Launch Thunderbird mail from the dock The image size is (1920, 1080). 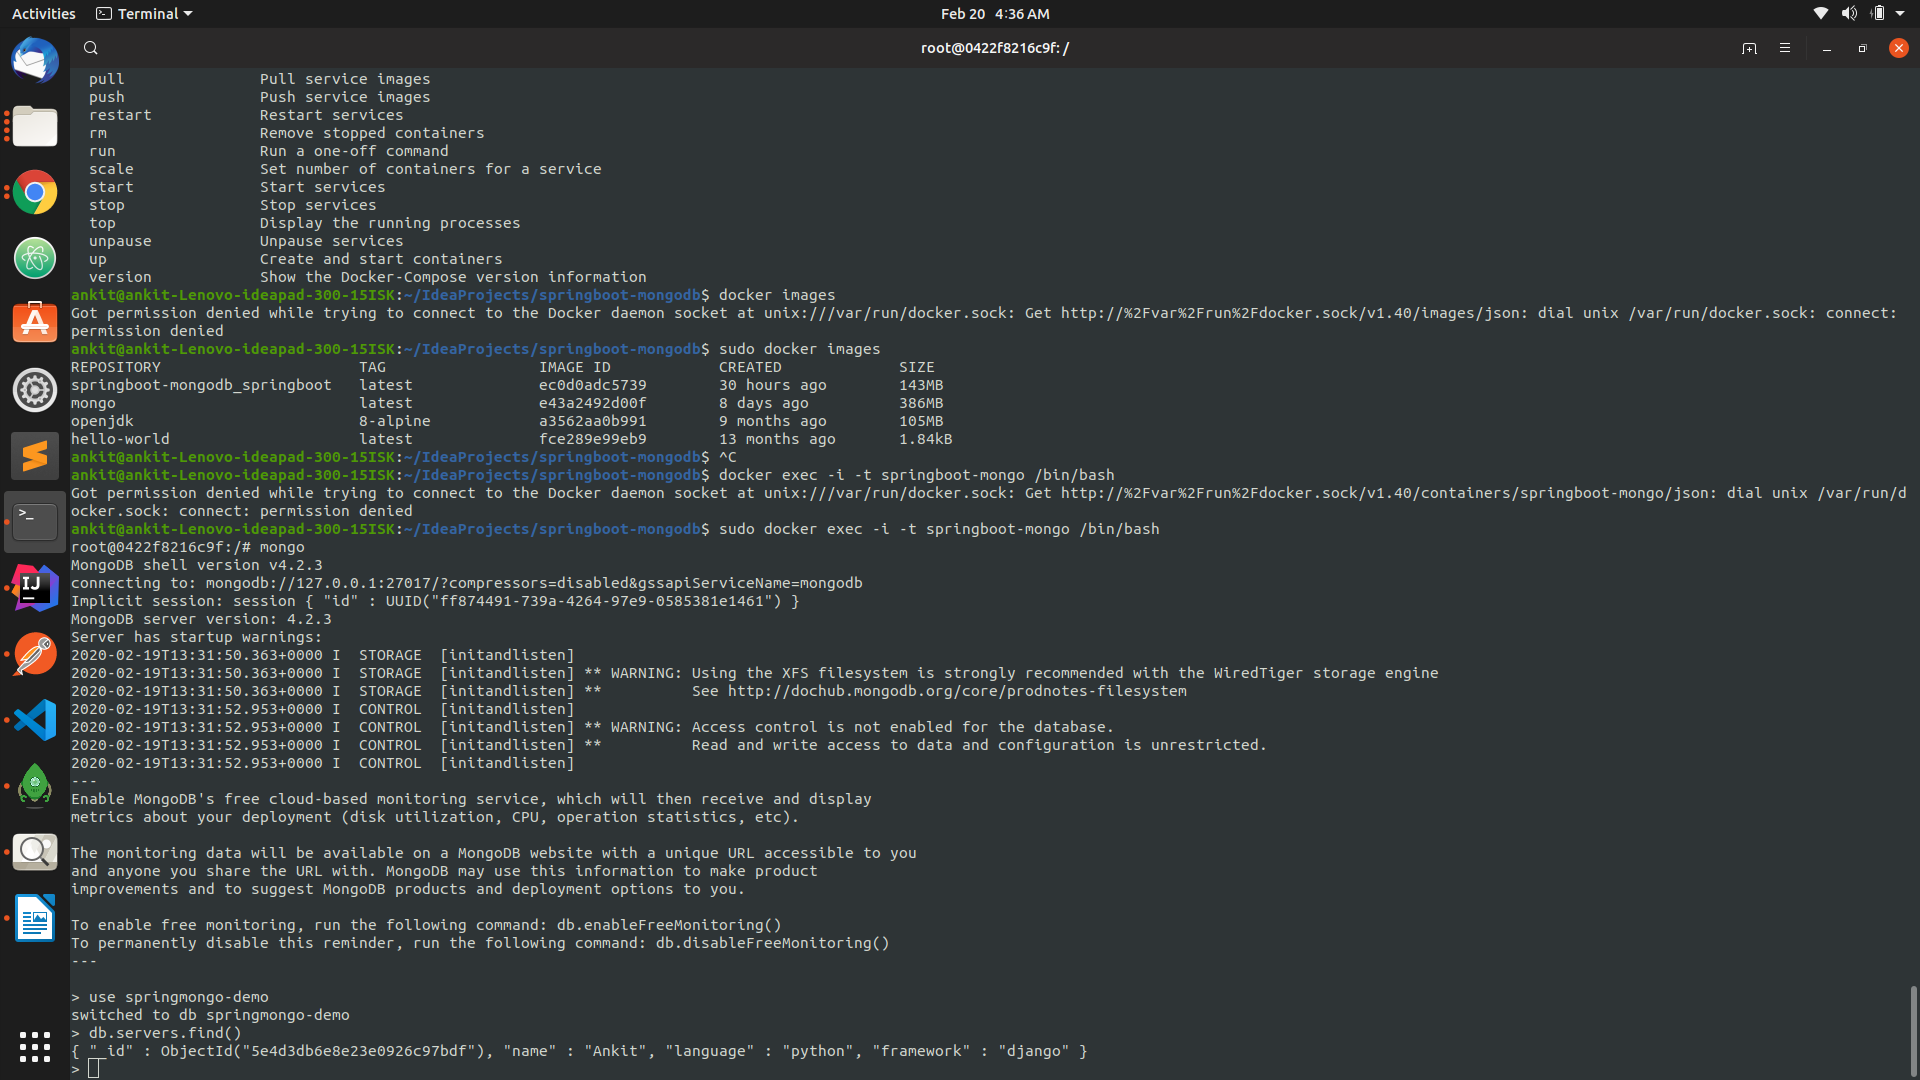pyautogui.click(x=35, y=60)
